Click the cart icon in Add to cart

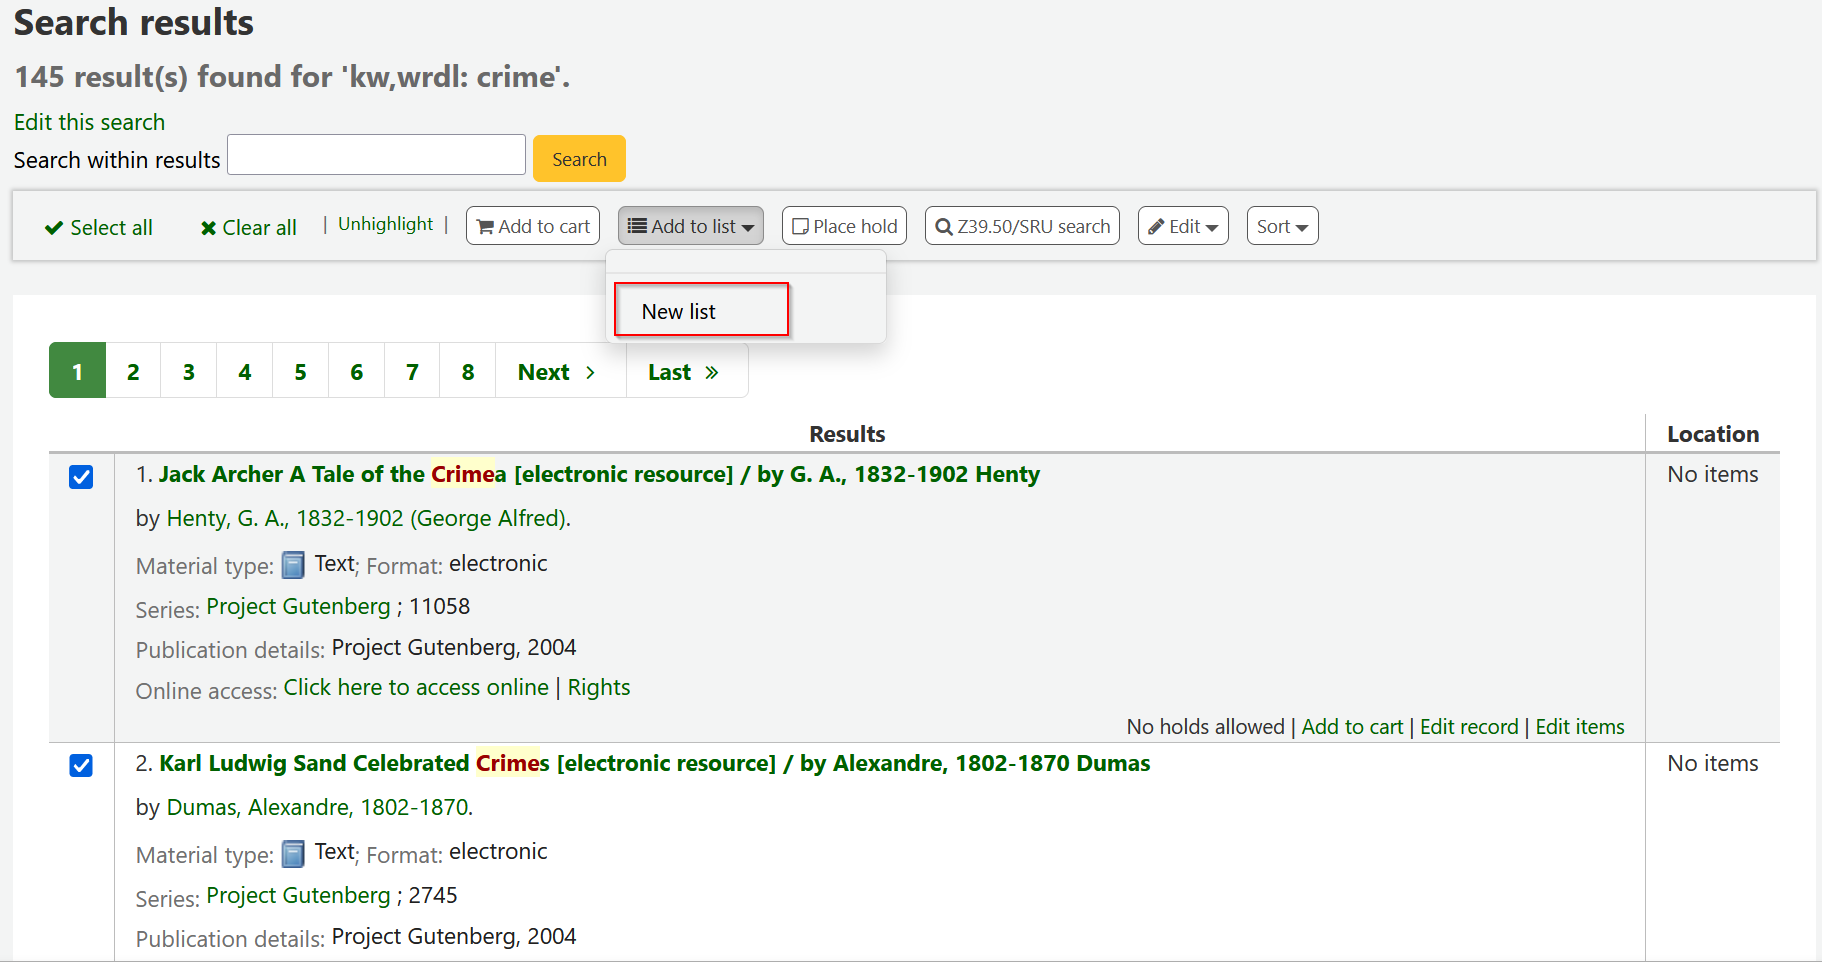487,226
